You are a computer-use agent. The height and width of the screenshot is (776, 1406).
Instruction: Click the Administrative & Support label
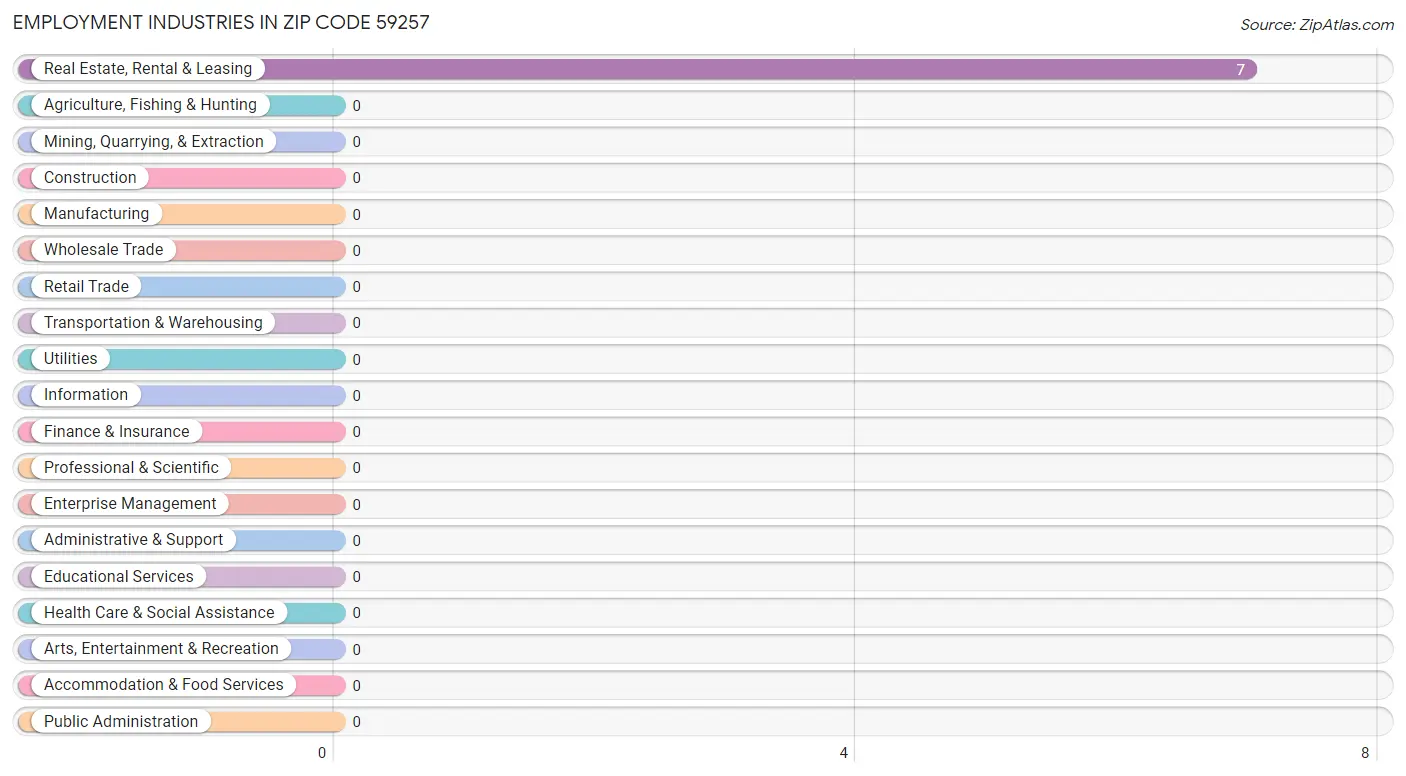(x=134, y=540)
